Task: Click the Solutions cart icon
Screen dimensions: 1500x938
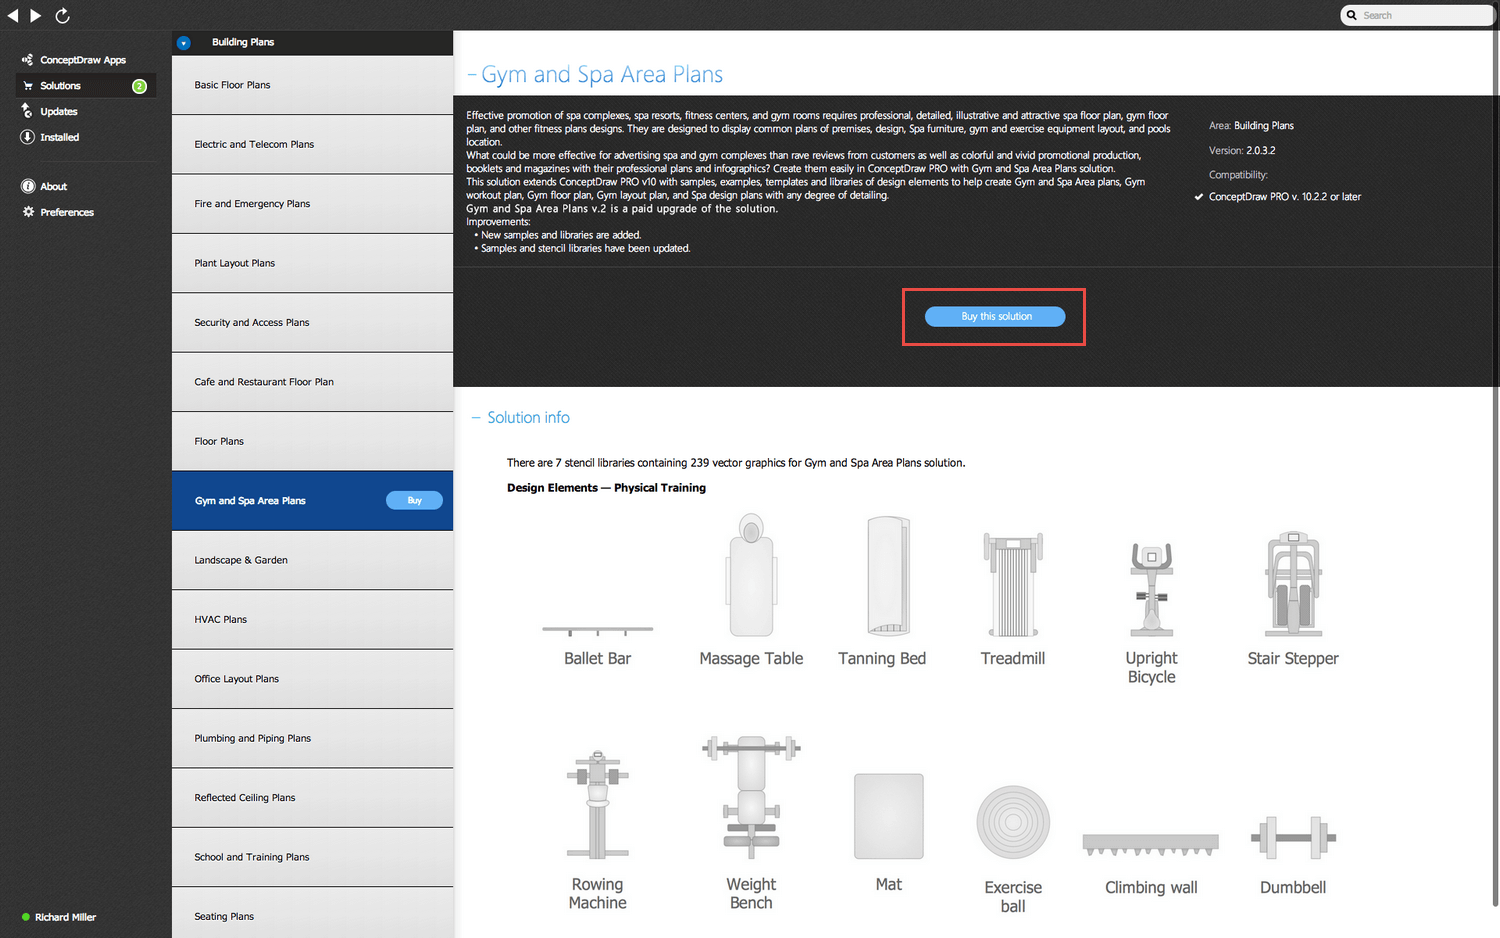Action: (28, 86)
